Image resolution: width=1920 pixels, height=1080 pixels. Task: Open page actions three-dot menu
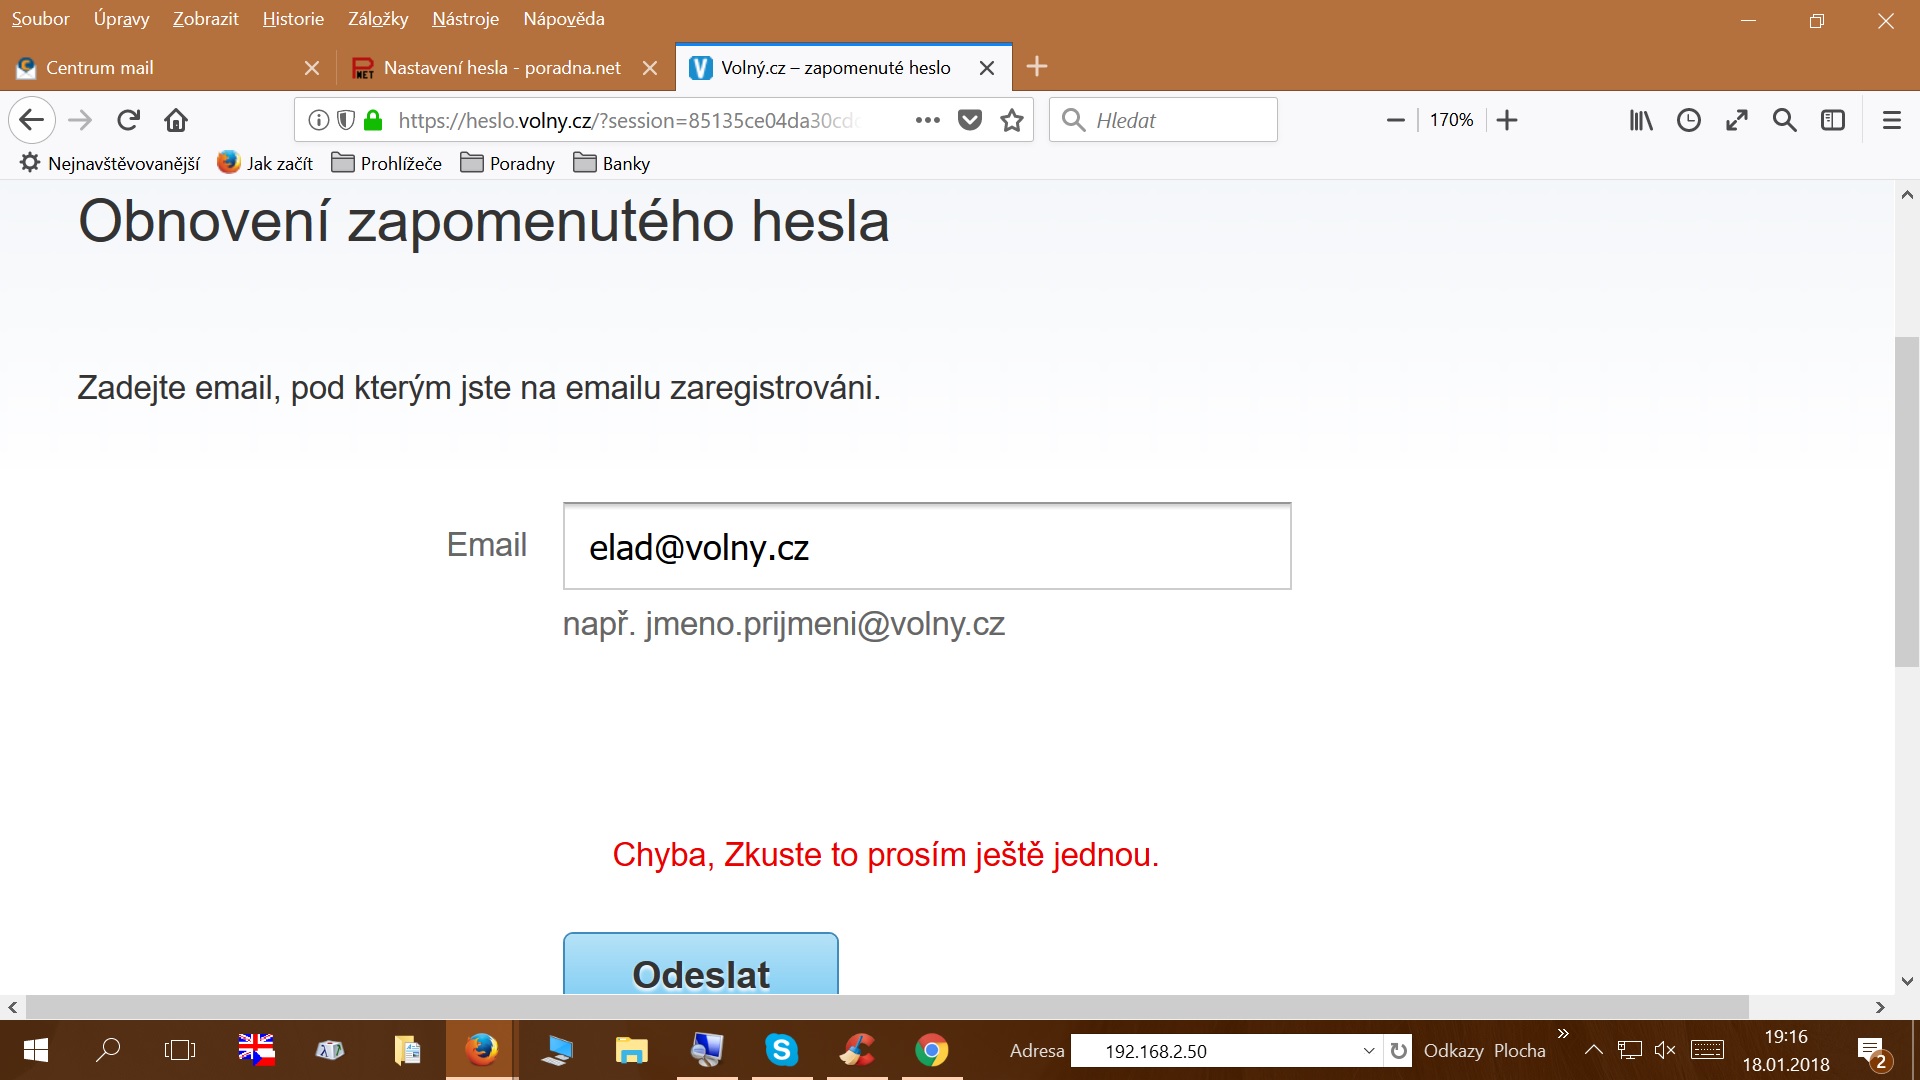[x=927, y=120]
